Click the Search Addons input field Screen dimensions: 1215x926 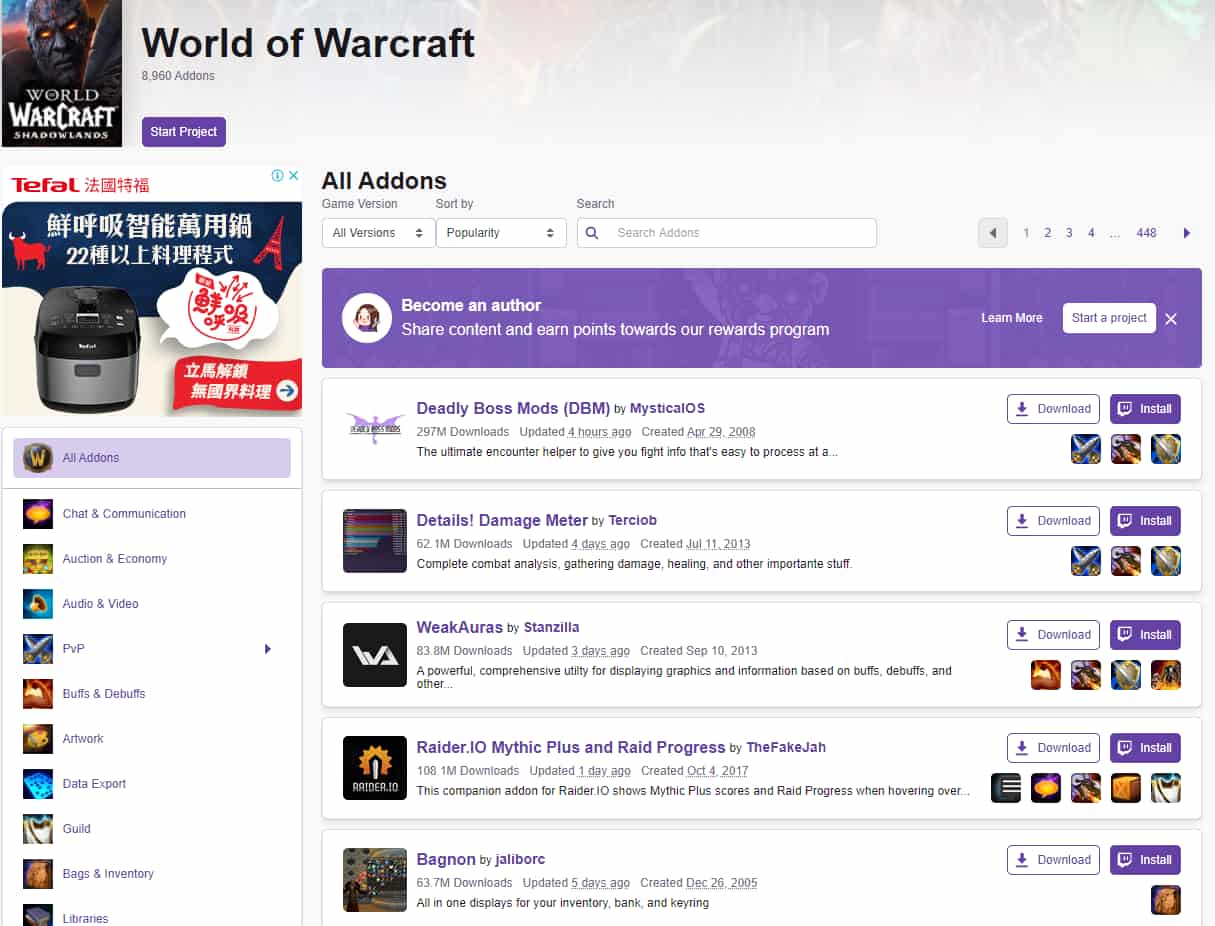pos(740,233)
